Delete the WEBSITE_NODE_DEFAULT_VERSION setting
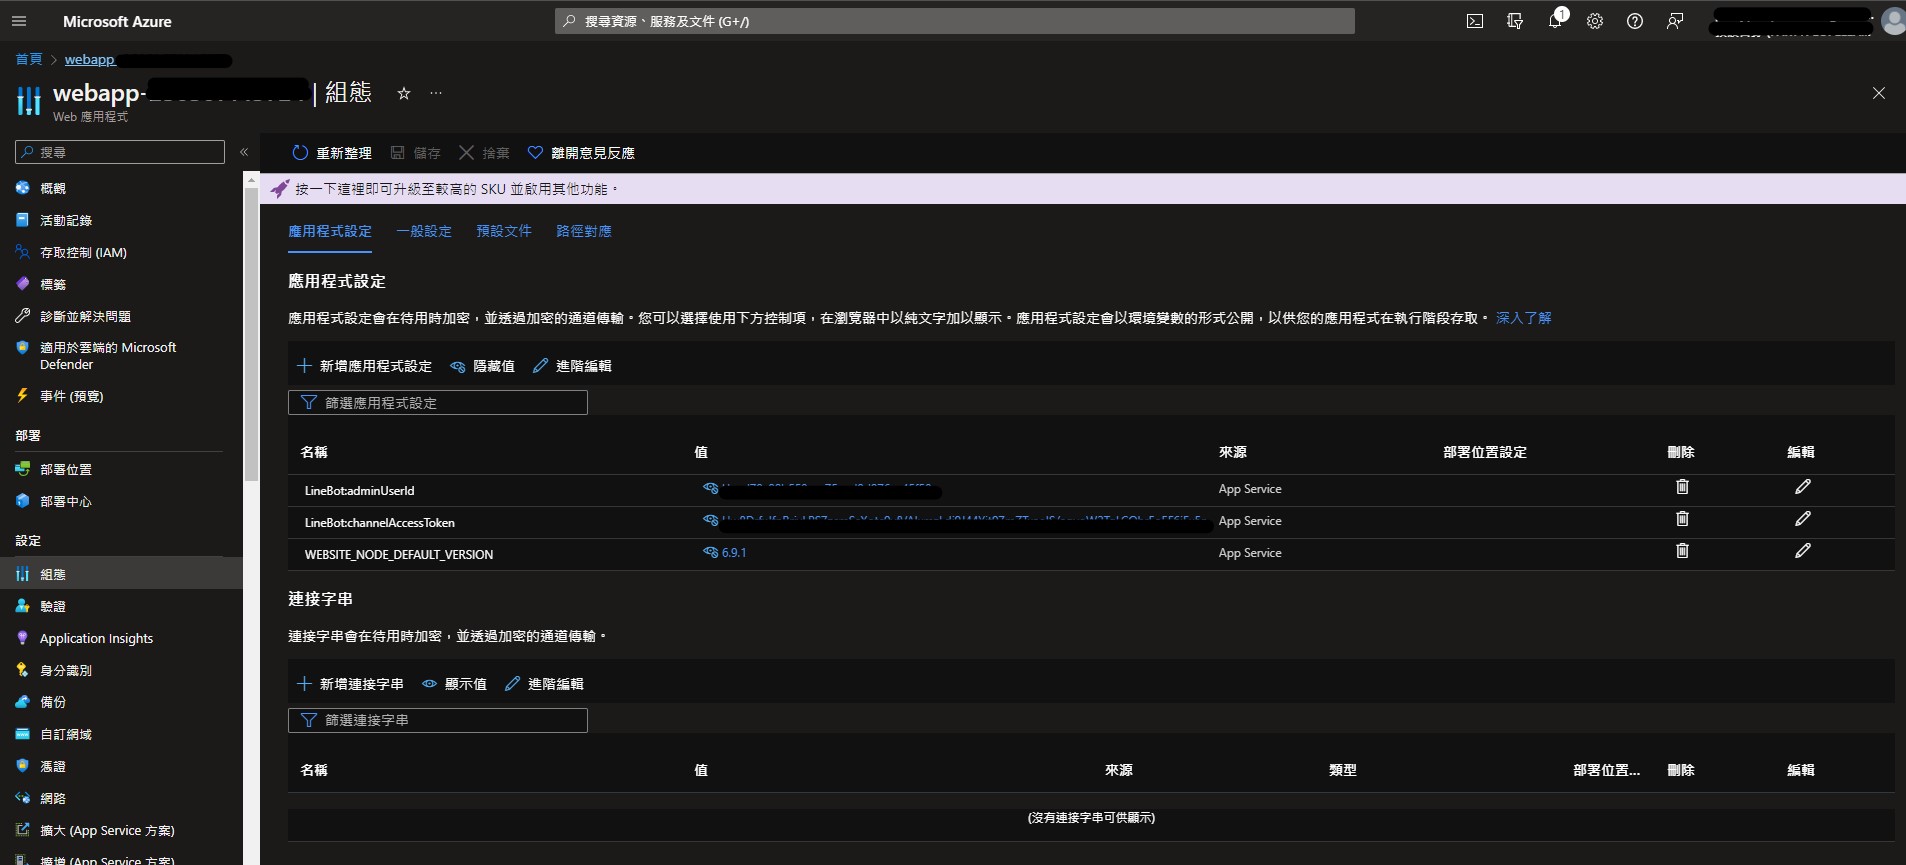The height and width of the screenshot is (865, 1906). click(1682, 551)
